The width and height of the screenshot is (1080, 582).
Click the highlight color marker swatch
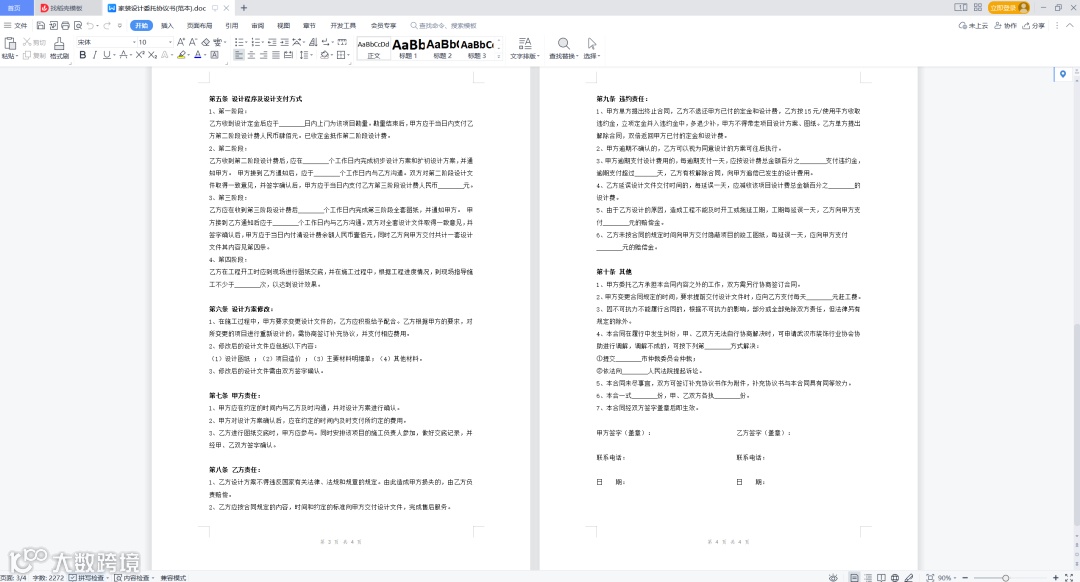(x=180, y=55)
